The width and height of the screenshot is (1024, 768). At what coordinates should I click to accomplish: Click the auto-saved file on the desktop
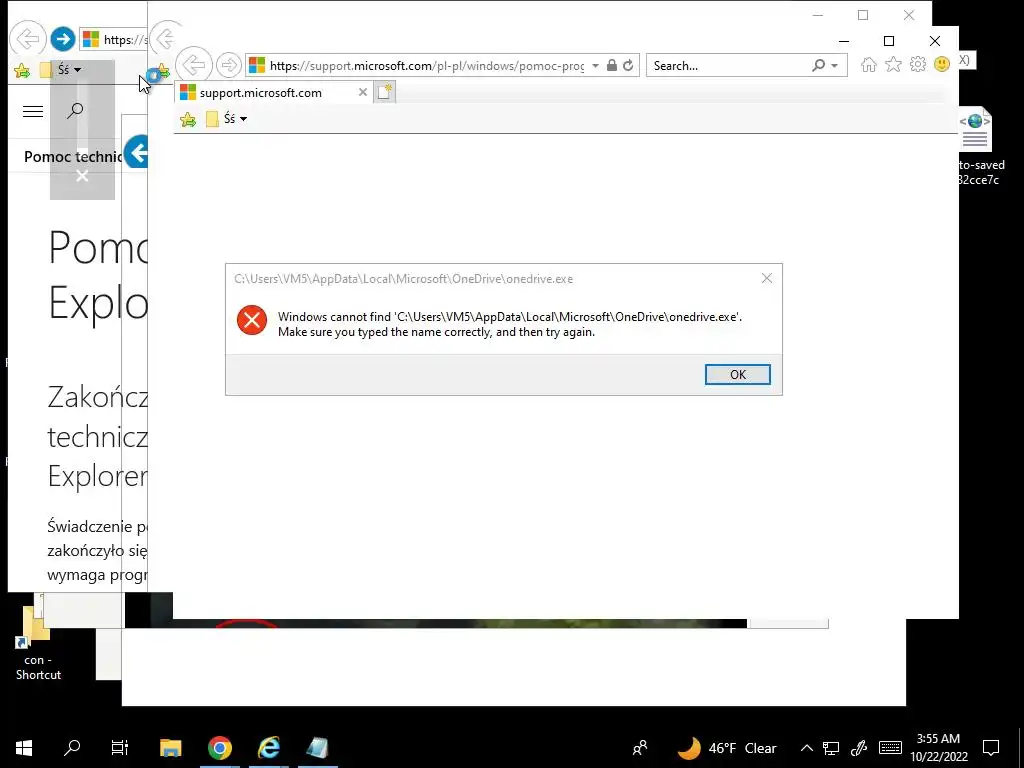tap(978, 148)
